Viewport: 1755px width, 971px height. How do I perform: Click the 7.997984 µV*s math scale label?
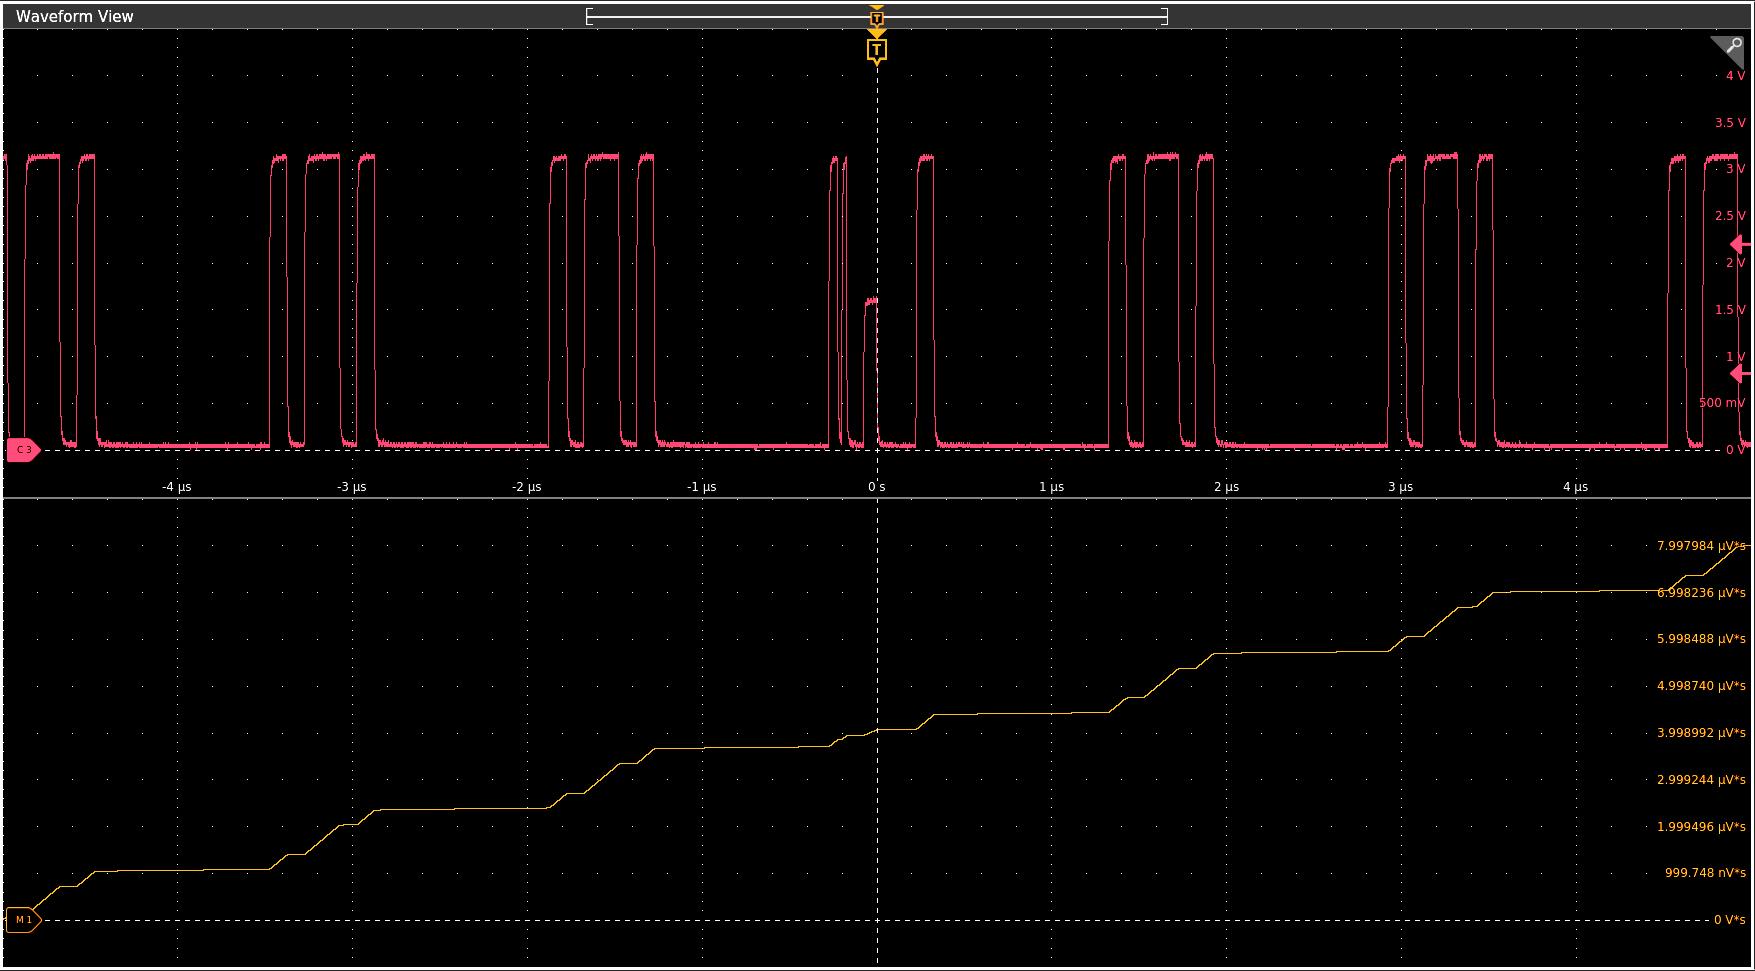click(x=1700, y=546)
